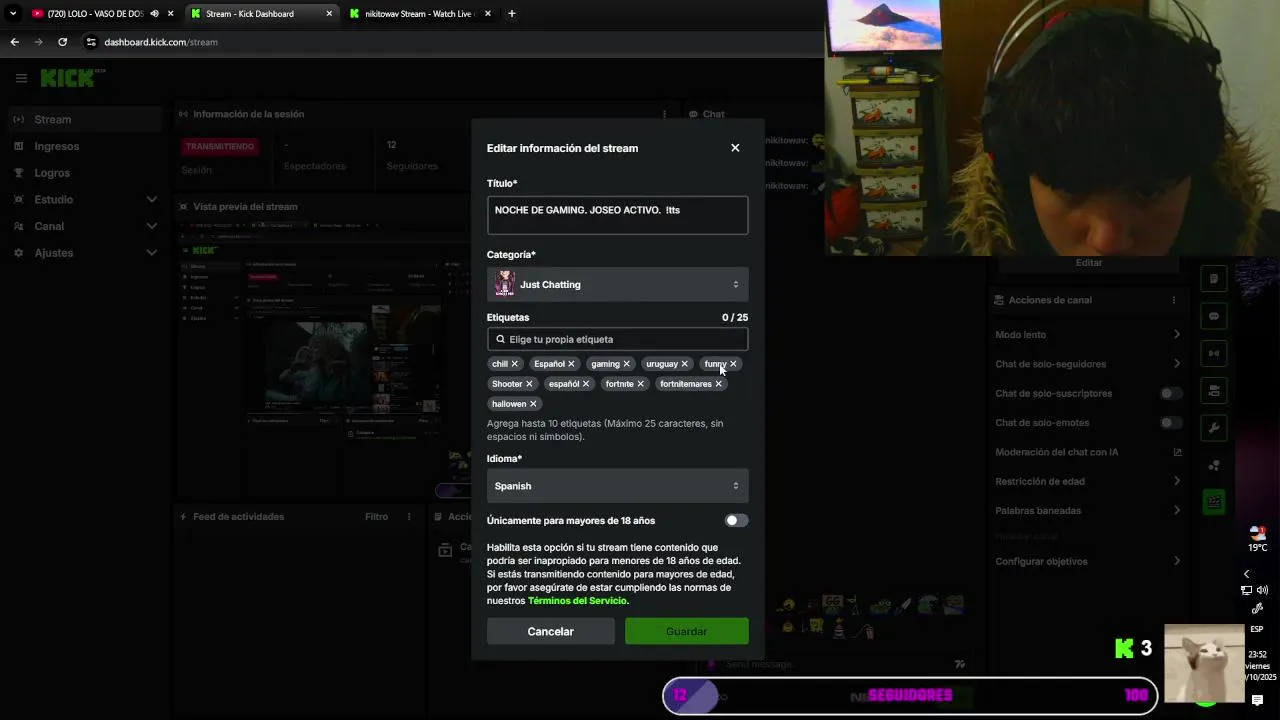Select the Stream - Kick Dashboard browser tab
The height and width of the screenshot is (720, 1280).
pos(262,14)
